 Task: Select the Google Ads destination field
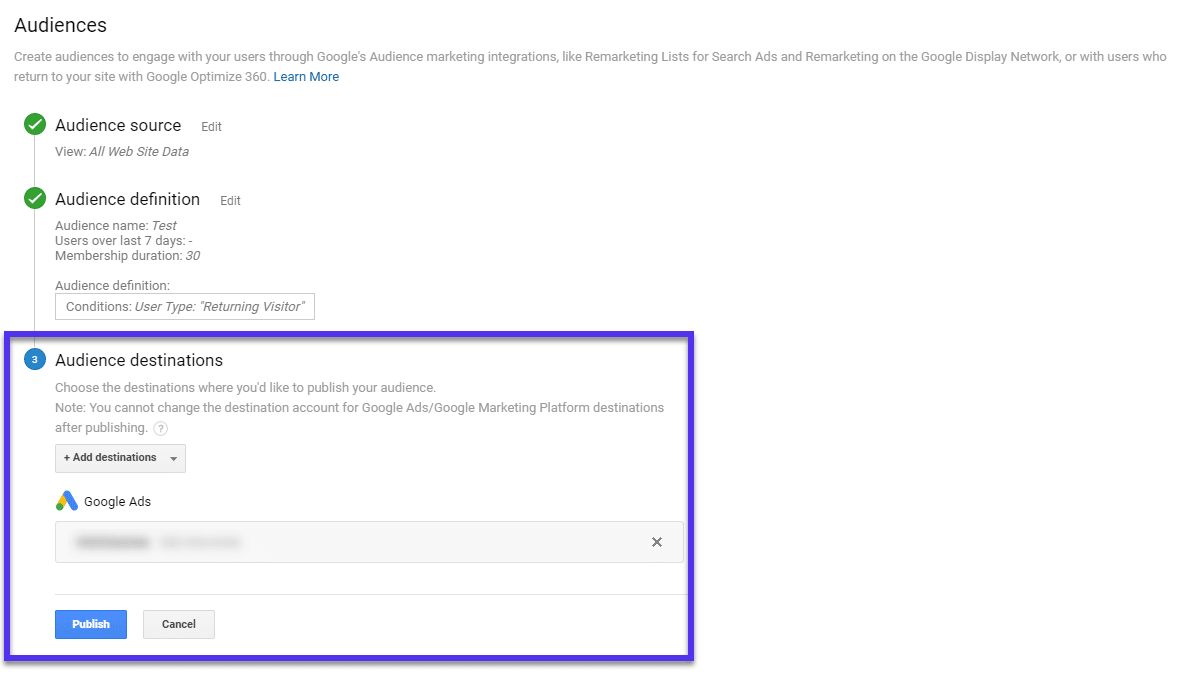(350, 542)
